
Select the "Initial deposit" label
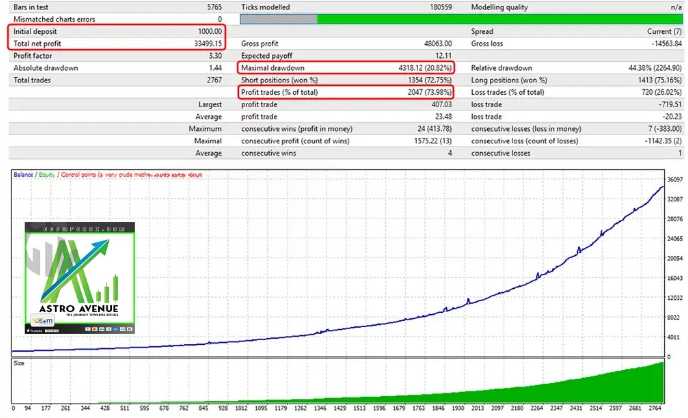pos(35,32)
